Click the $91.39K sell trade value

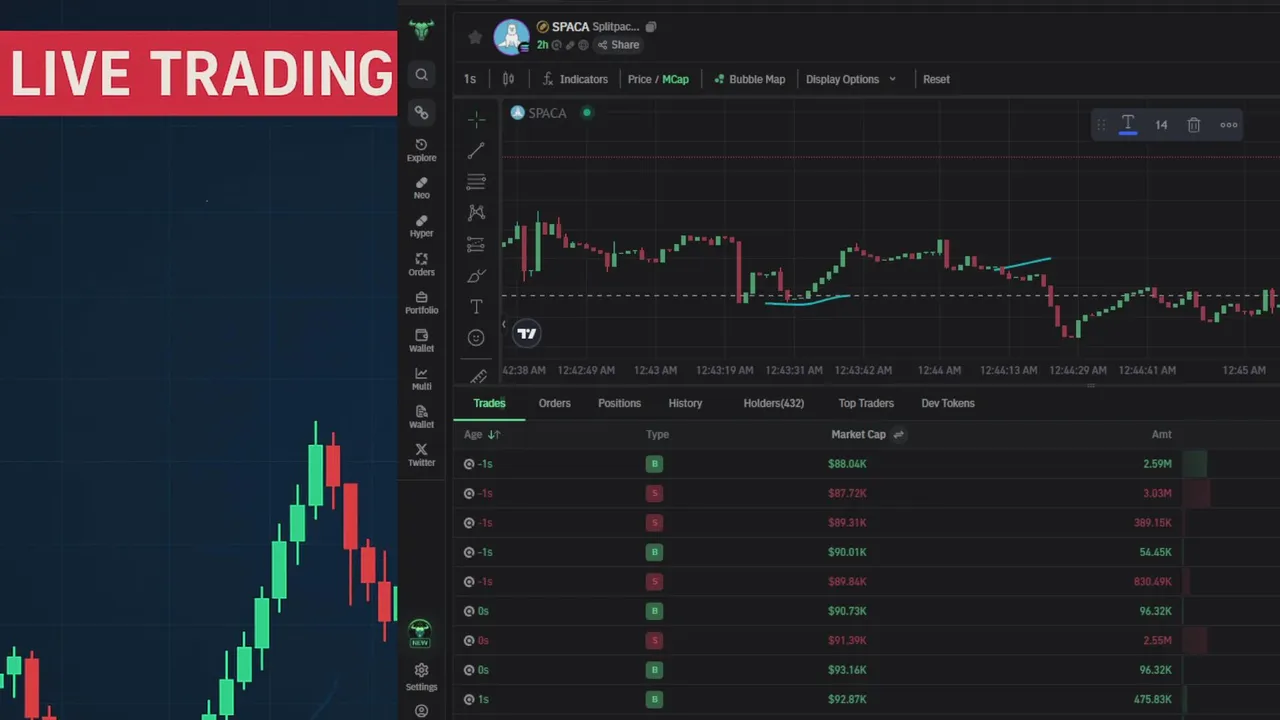[847, 640]
